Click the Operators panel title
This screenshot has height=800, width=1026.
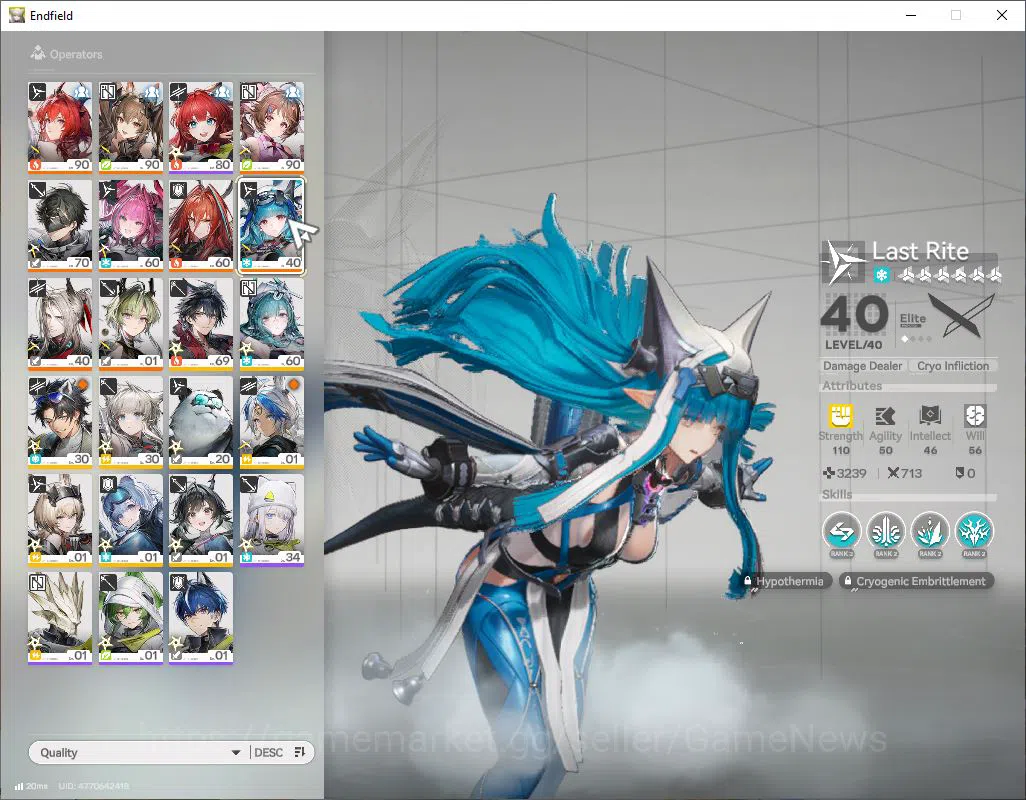(76, 54)
